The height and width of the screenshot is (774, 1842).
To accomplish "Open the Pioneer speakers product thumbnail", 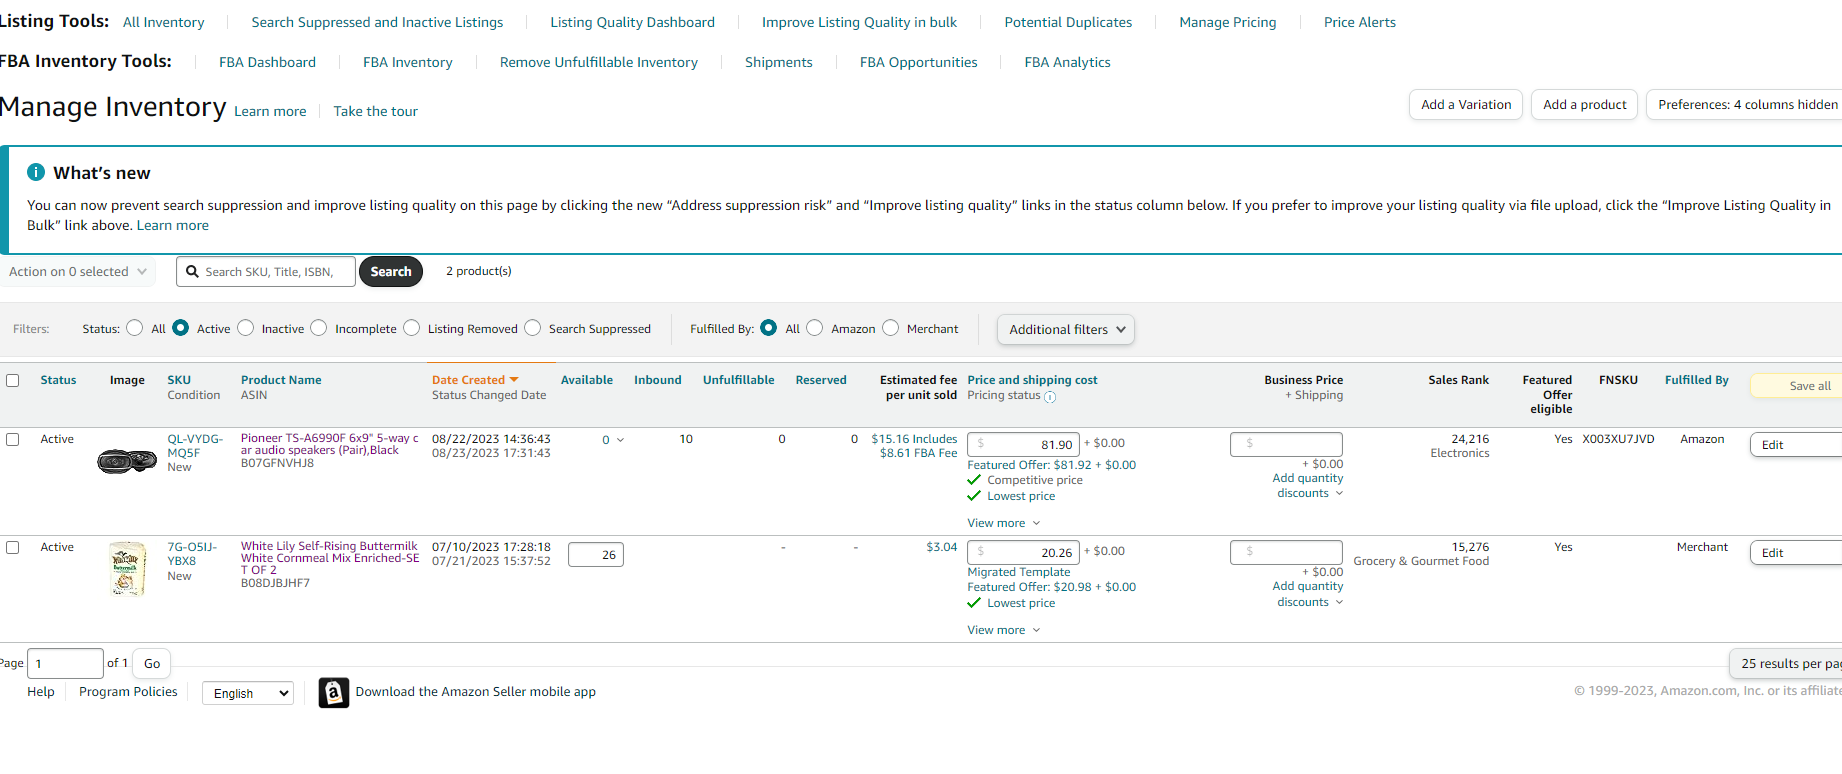I will coord(127,461).
